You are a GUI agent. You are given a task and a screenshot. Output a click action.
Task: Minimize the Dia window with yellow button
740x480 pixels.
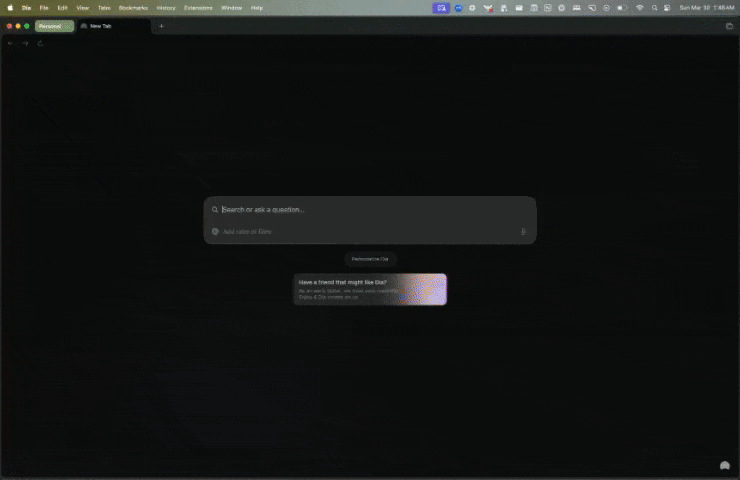click(18, 26)
